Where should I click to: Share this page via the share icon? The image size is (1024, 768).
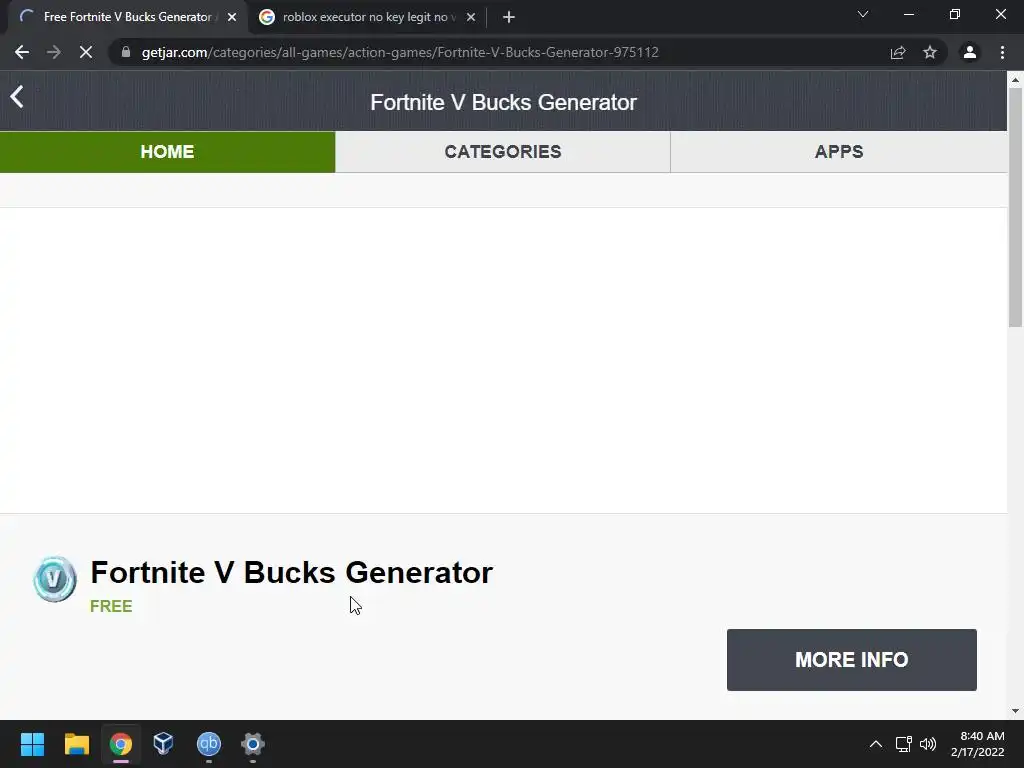(898, 52)
